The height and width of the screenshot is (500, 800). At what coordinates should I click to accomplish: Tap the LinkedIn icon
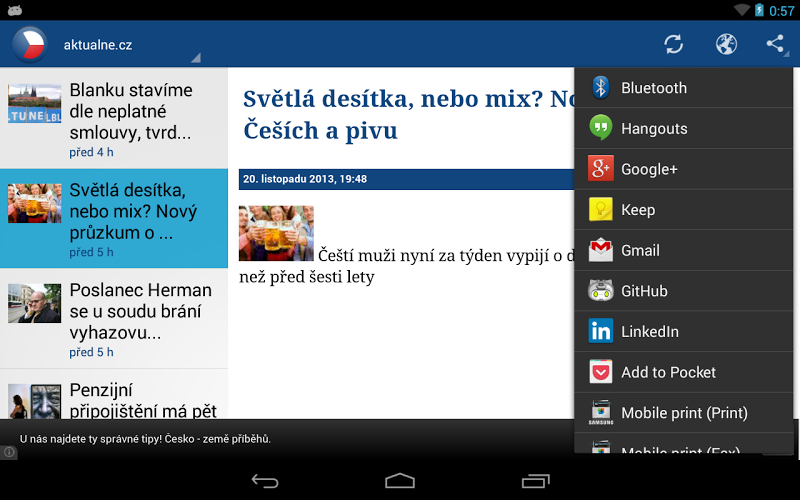(601, 331)
